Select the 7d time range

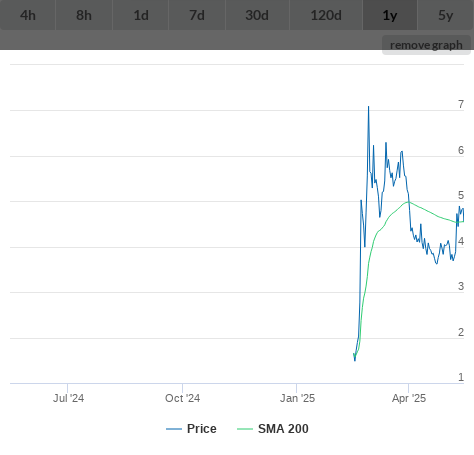tap(197, 15)
